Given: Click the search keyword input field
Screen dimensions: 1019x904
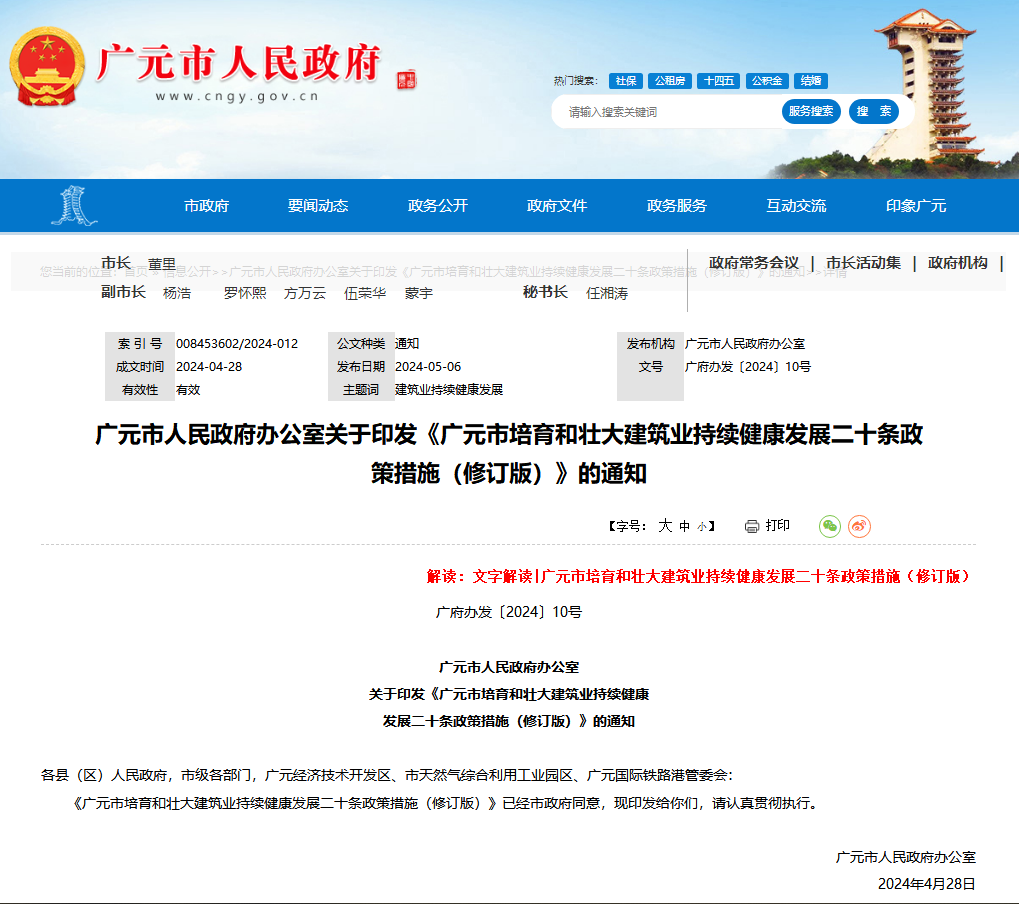Looking at the screenshot, I should coord(665,112).
